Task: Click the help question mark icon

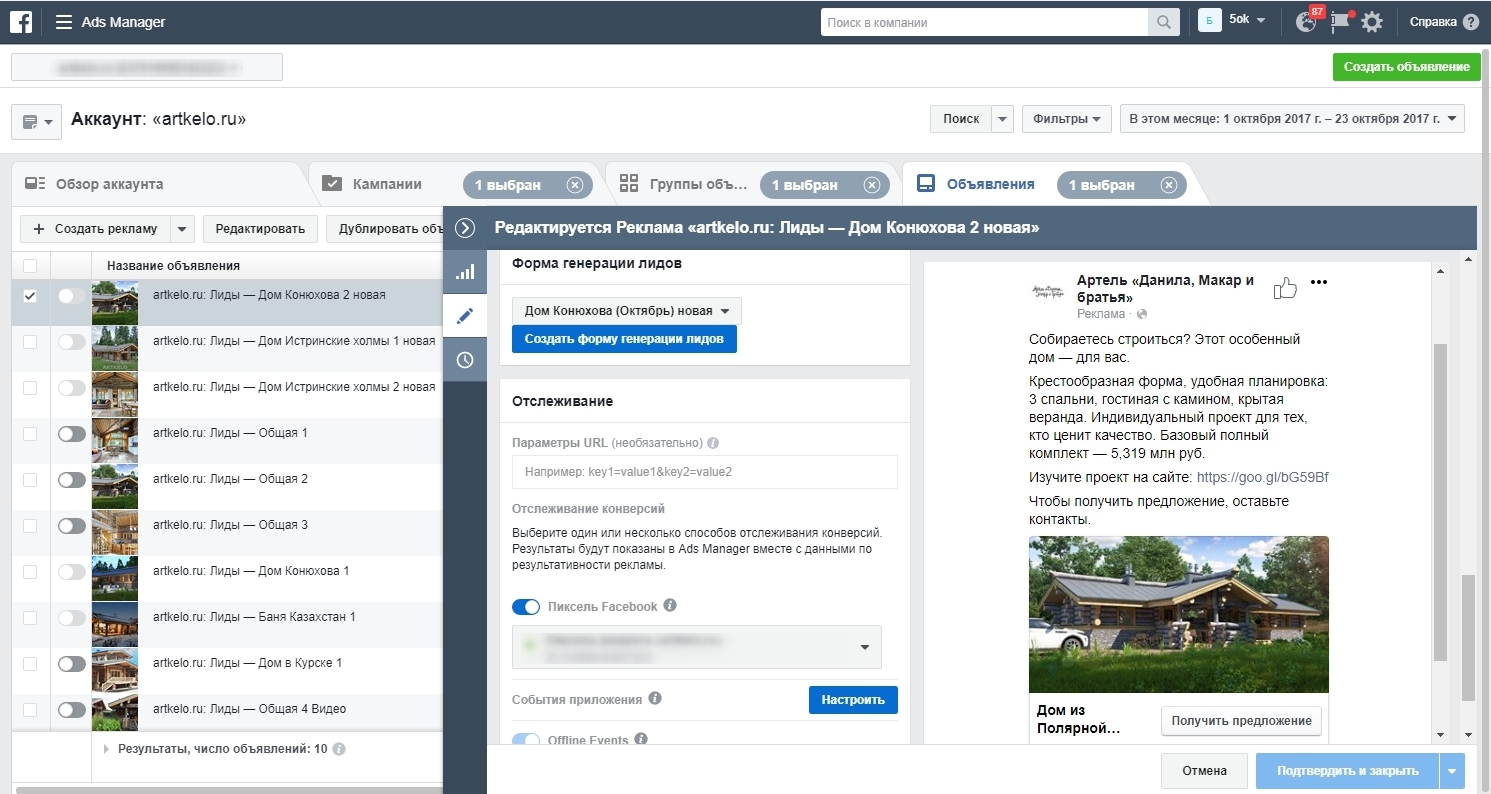Action: coord(1470,22)
